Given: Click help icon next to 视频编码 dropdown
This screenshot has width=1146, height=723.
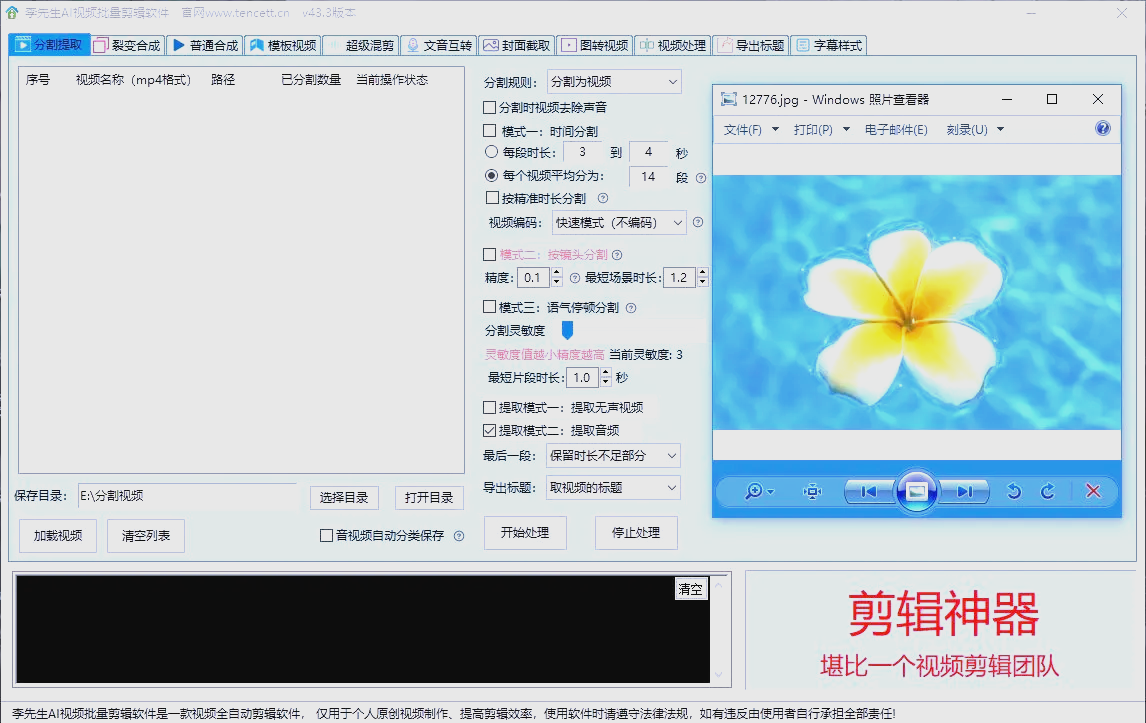Looking at the screenshot, I should coord(698,222).
